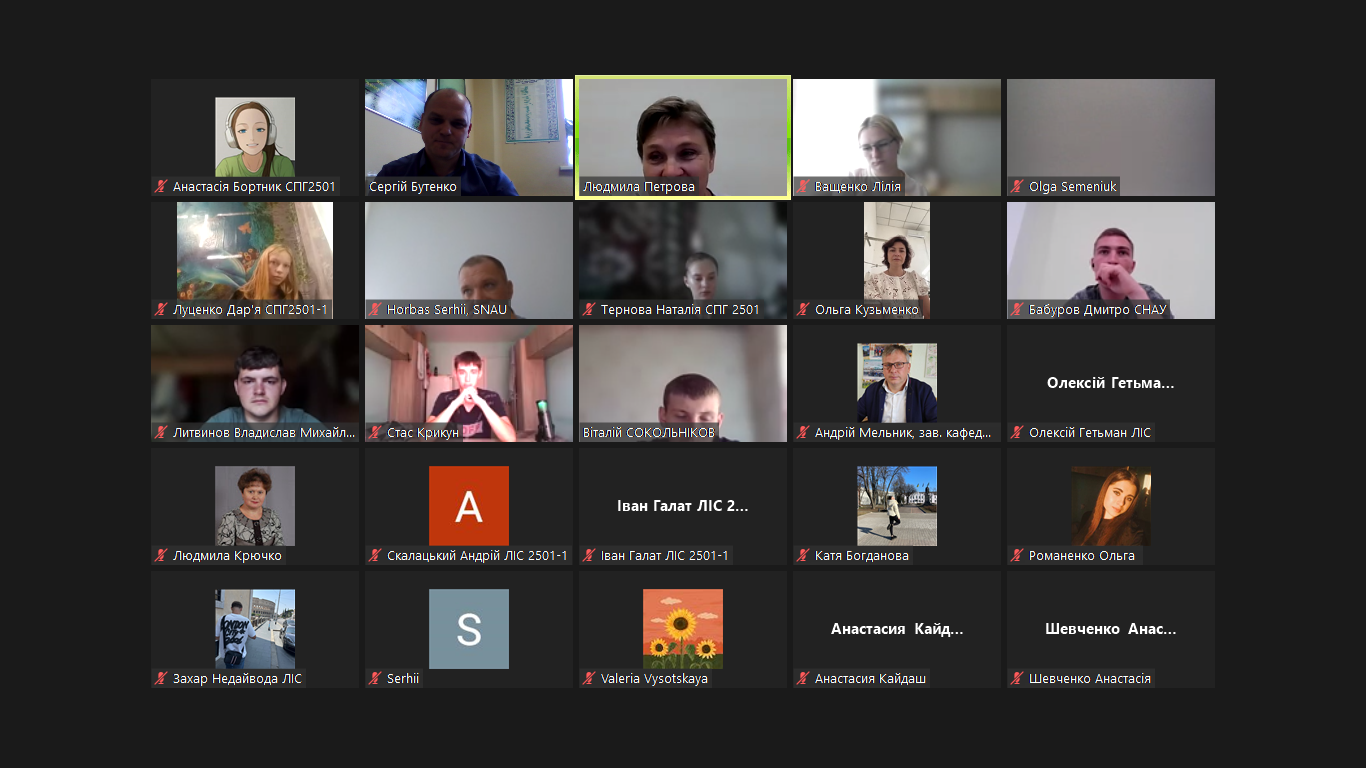Click muted mic icon beside Катя Богданова
Image resolution: width=1366 pixels, height=768 pixels.
pyautogui.click(x=802, y=556)
